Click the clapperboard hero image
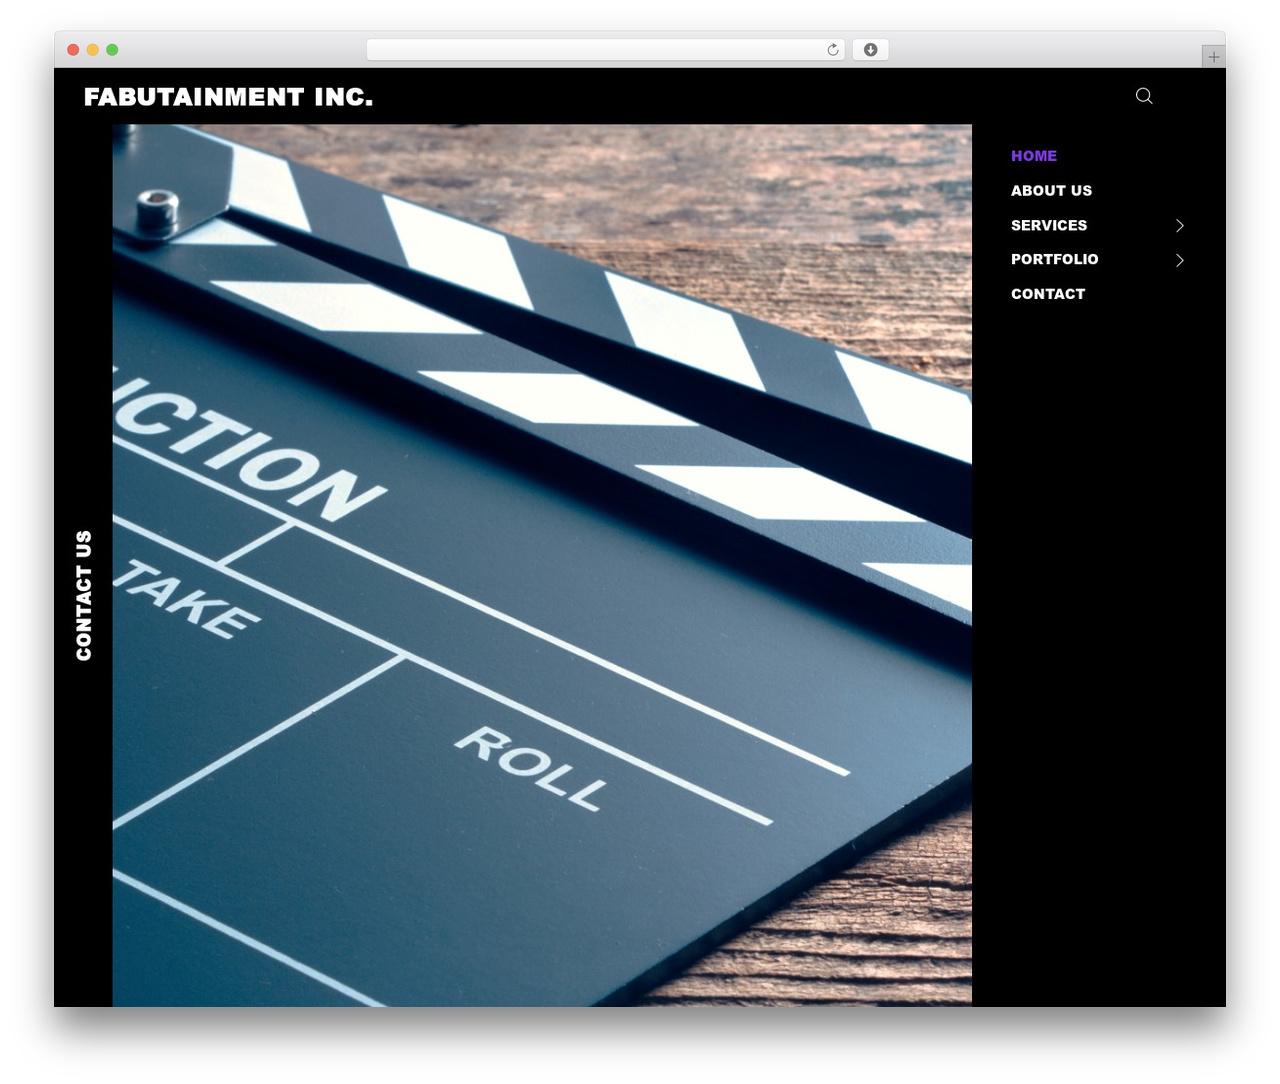This screenshot has height=1084, width=1280. [x=542, y=565]
